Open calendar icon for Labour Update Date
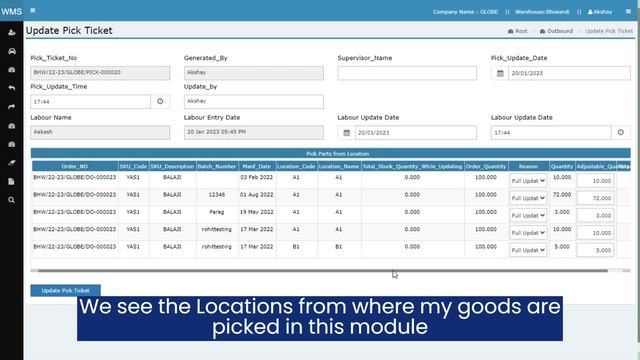640x360 pixels. pyautogui.click(x=347, y=133)
